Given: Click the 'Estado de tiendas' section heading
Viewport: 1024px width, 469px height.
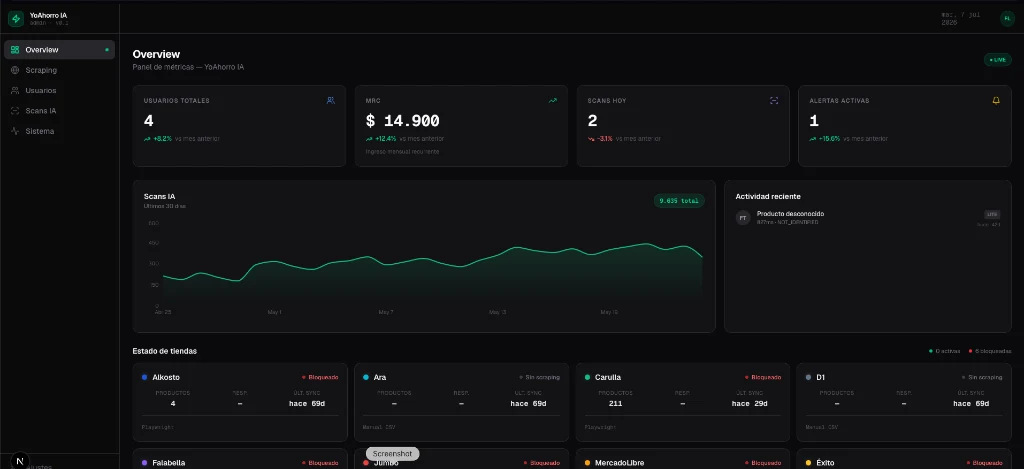Looking at the screenshot, I should click(165, 351).
